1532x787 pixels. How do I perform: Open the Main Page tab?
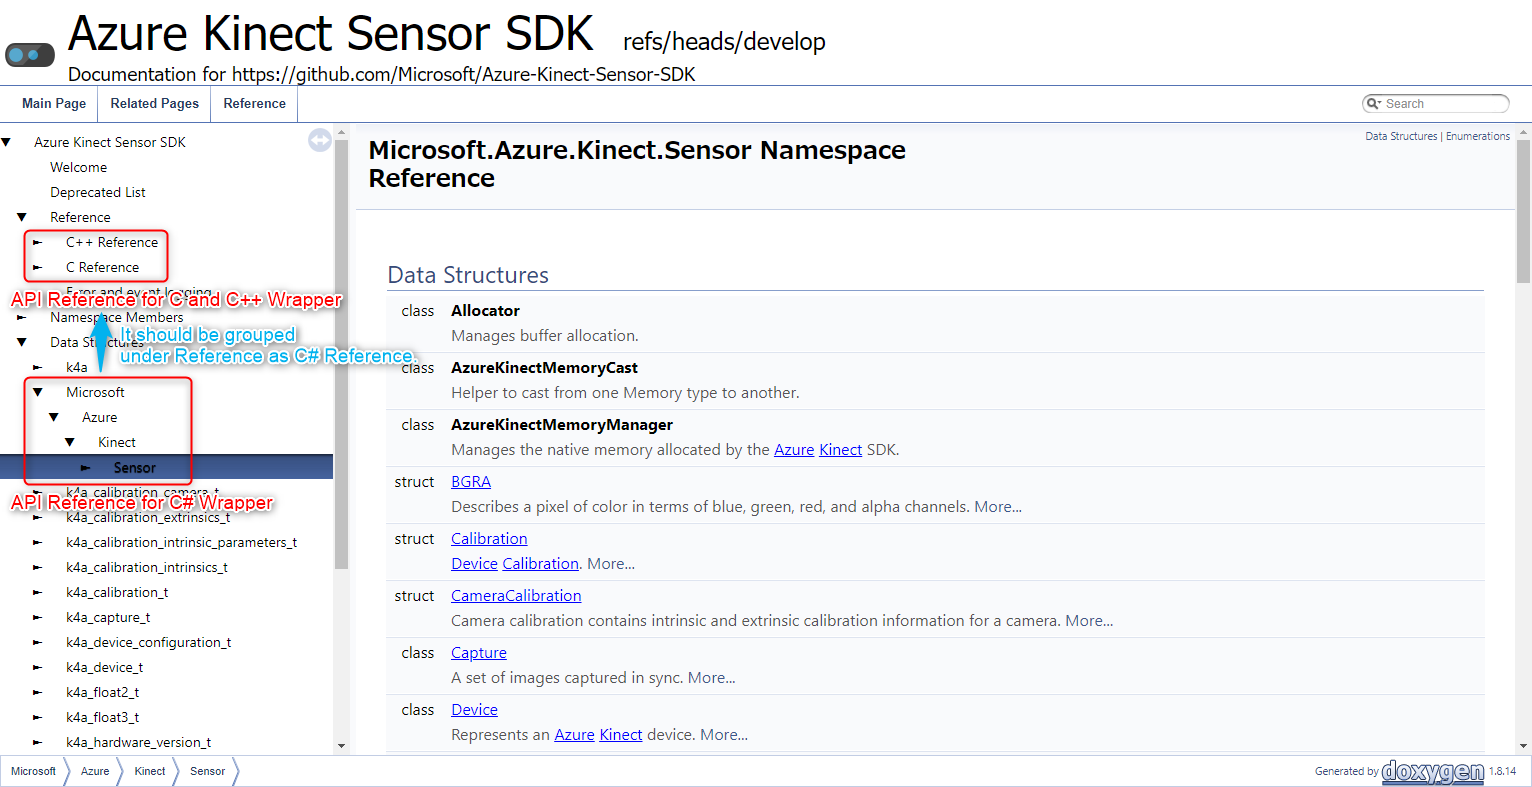pyautogui.click(x=53, y=103)
